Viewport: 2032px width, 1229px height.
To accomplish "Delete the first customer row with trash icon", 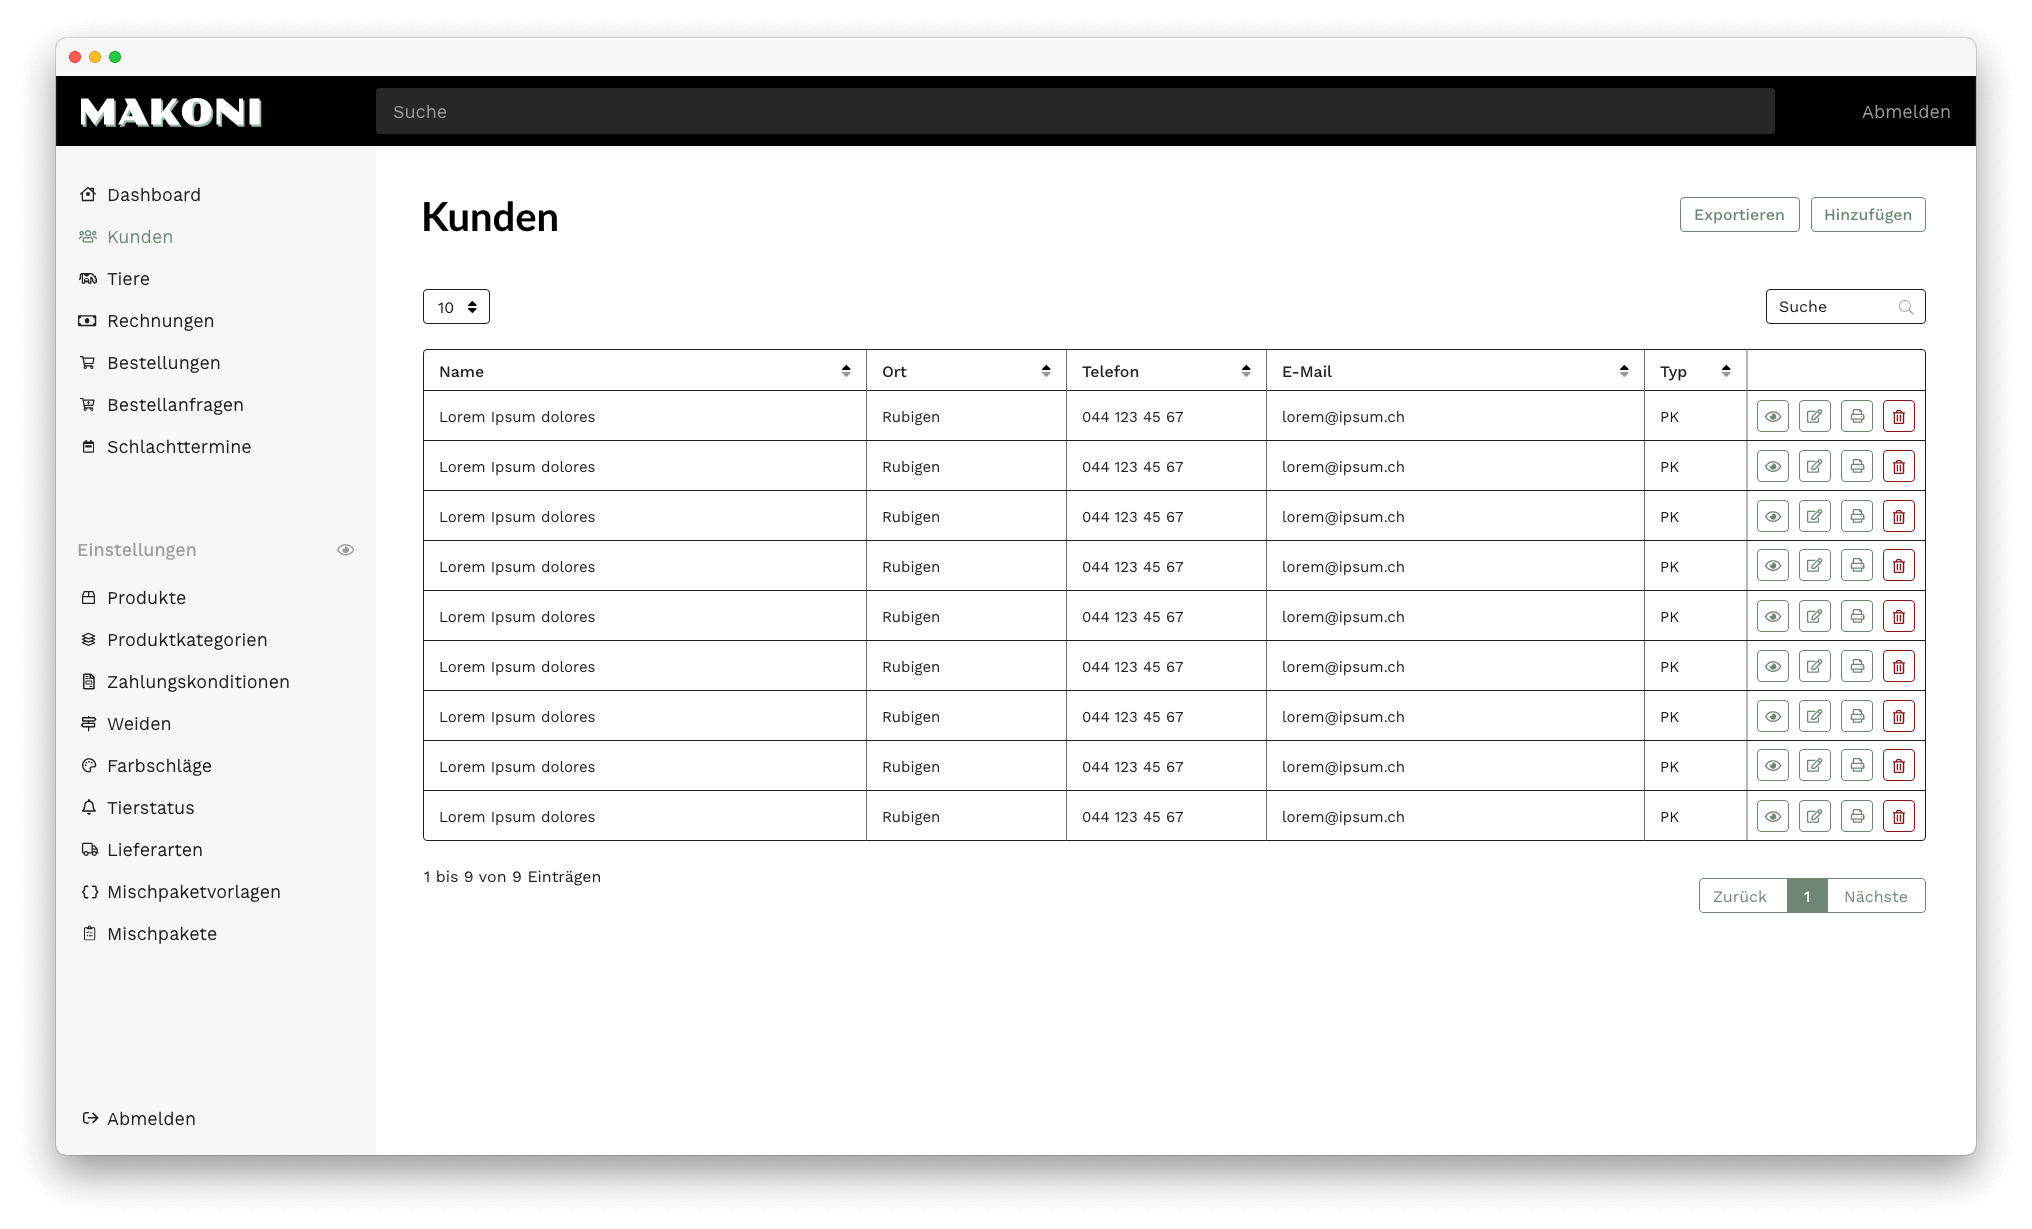I will coord(1898,416).
